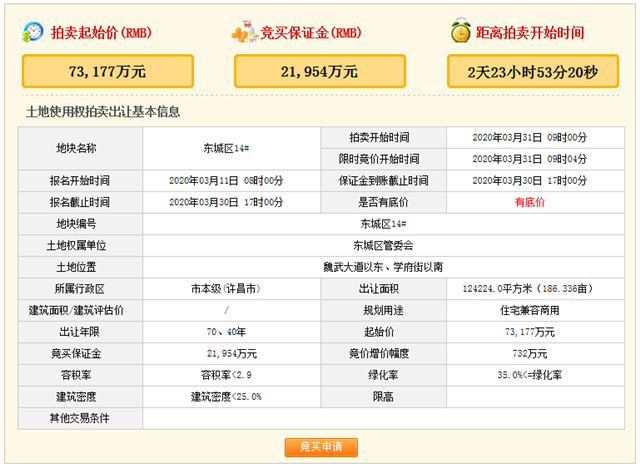The height and width of the screenshot is (467, 640).
Task: Click the 地块编号 label cell
Action: click(80, 224)
